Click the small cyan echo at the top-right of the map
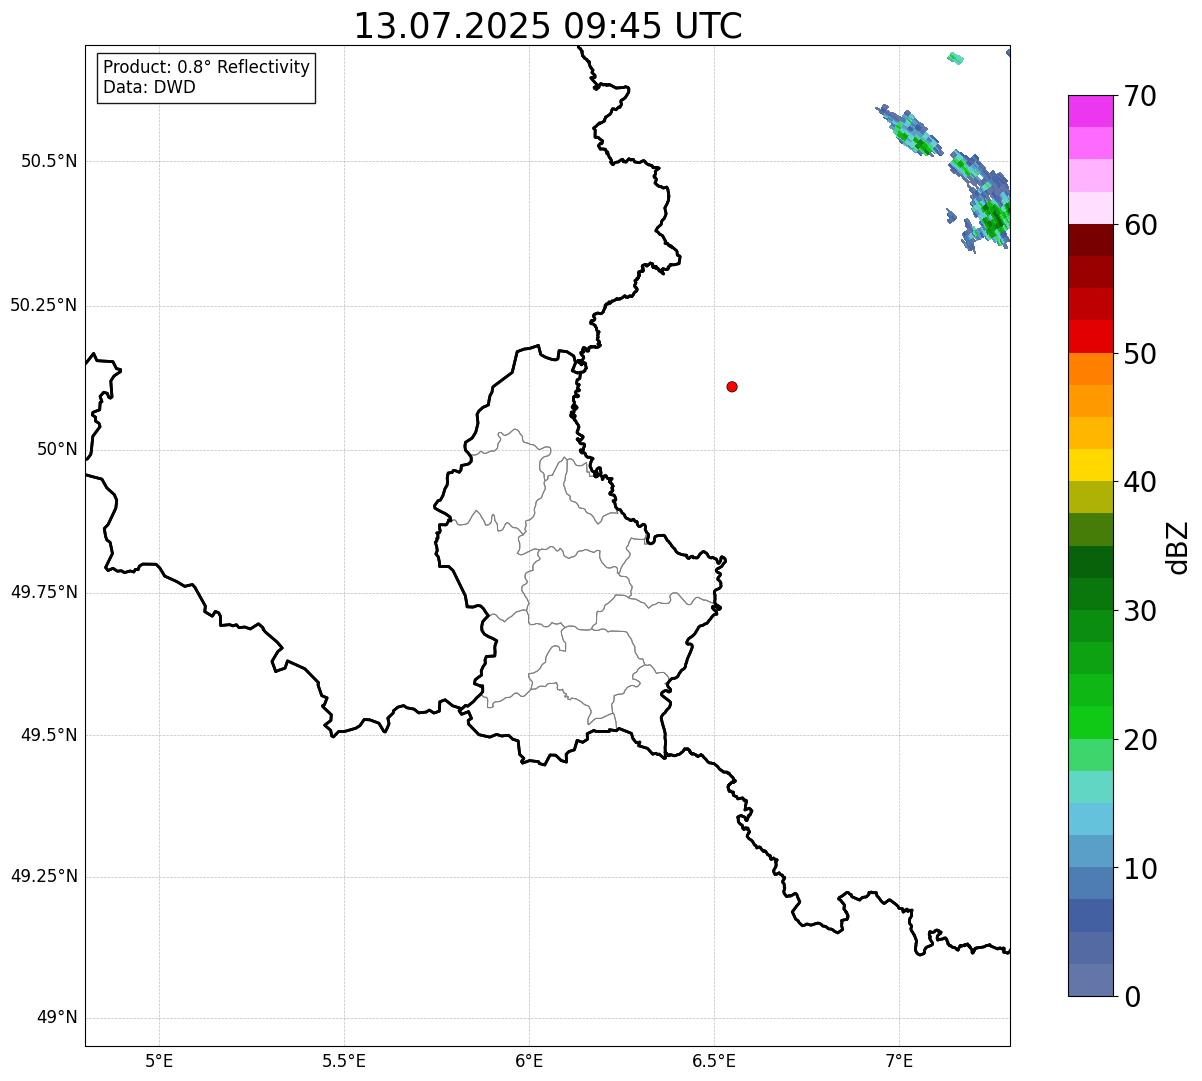Image resolution: width=1202 pixels, height=1081 pixels. pyautogui.click(x=955, y=58)
